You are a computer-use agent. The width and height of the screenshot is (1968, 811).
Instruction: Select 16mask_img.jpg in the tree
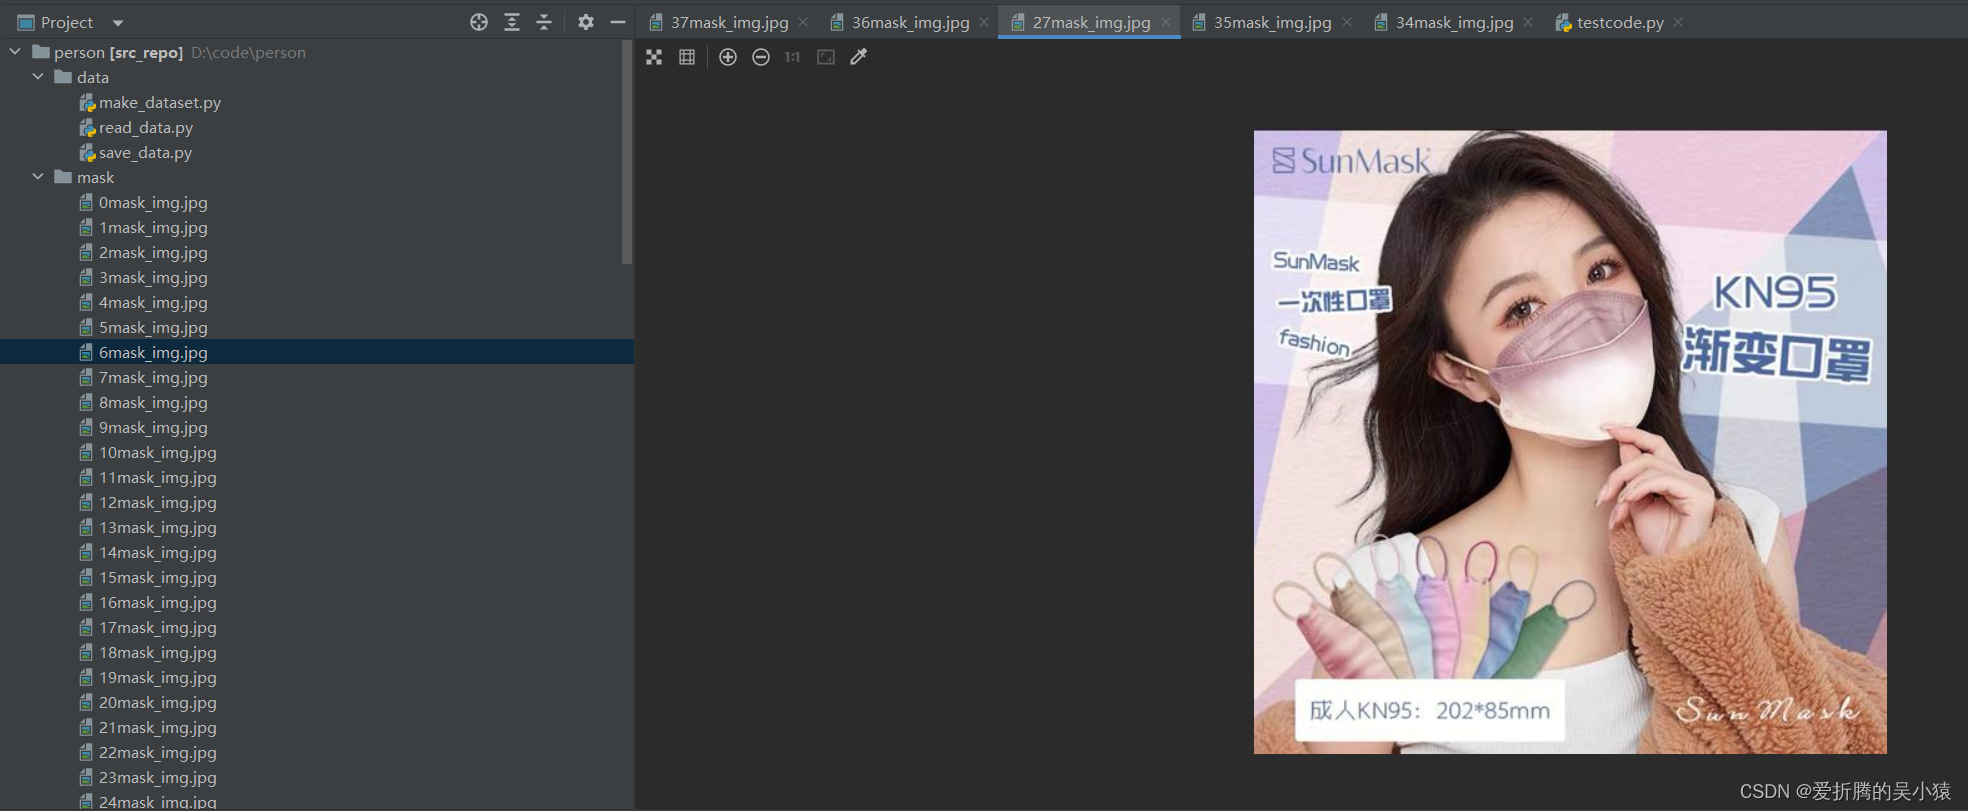coord(158,602)
